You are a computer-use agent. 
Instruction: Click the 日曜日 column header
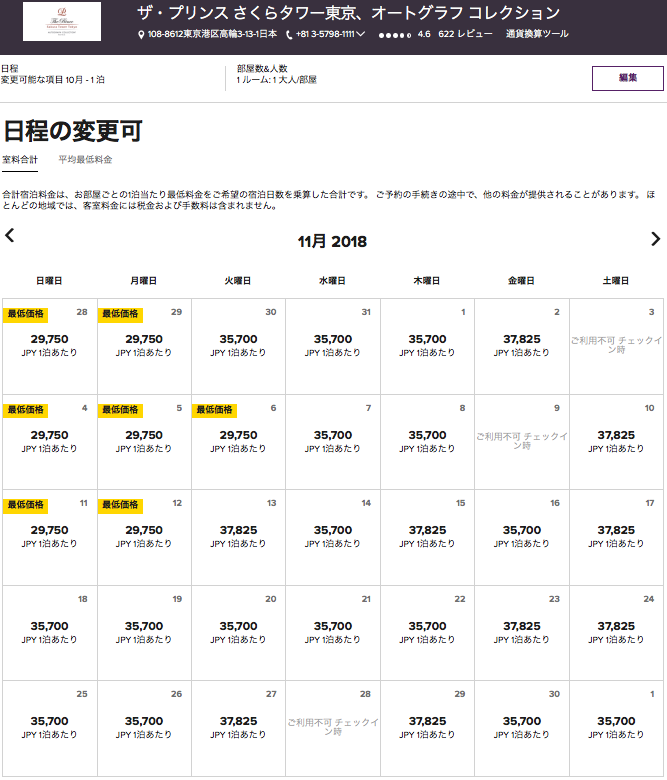coord(49,281)
